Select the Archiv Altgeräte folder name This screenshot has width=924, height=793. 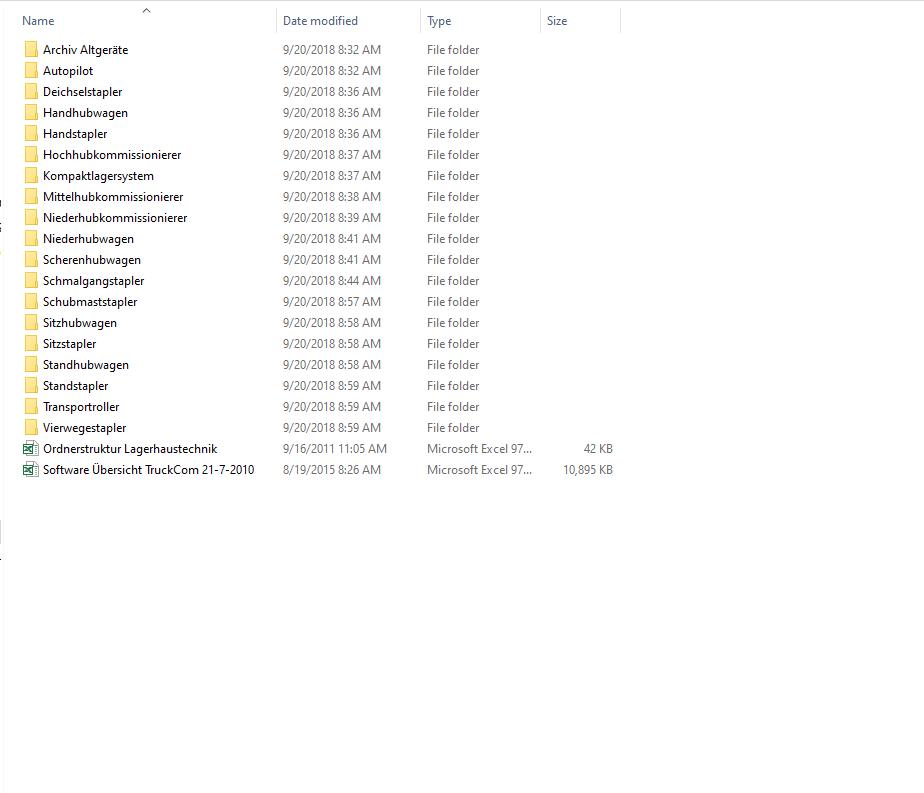85,49
